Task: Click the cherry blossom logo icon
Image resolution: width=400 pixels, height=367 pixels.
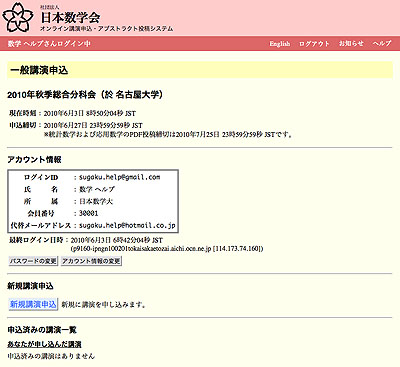Action: [18, 17]
